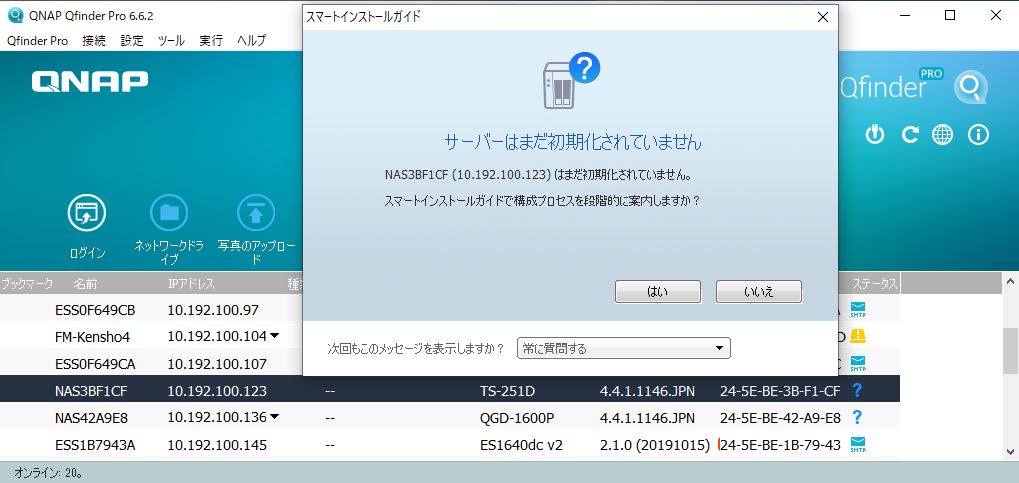The width and height of the screenshot is (1019, 483).
Task: Expand the 'show this message' dropdown
Action: (623, 348)
